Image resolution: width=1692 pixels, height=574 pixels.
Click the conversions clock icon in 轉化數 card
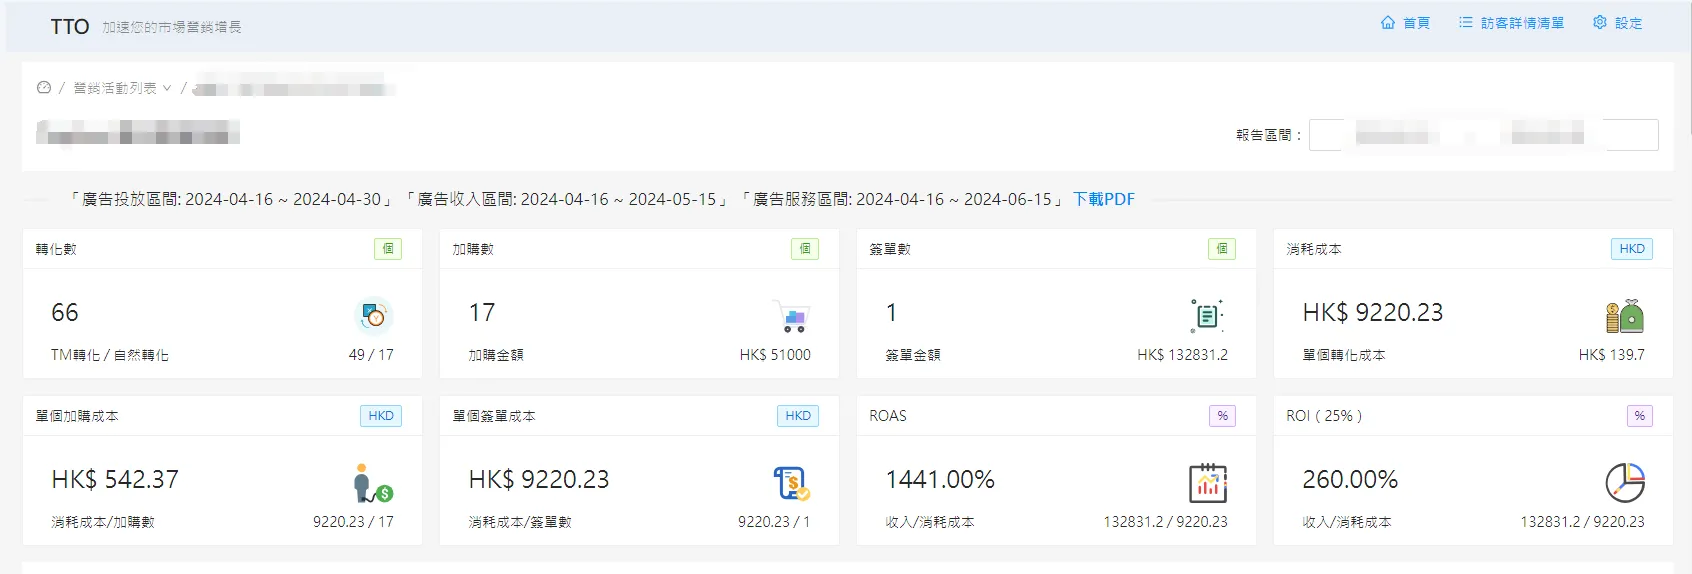point(373,316)
